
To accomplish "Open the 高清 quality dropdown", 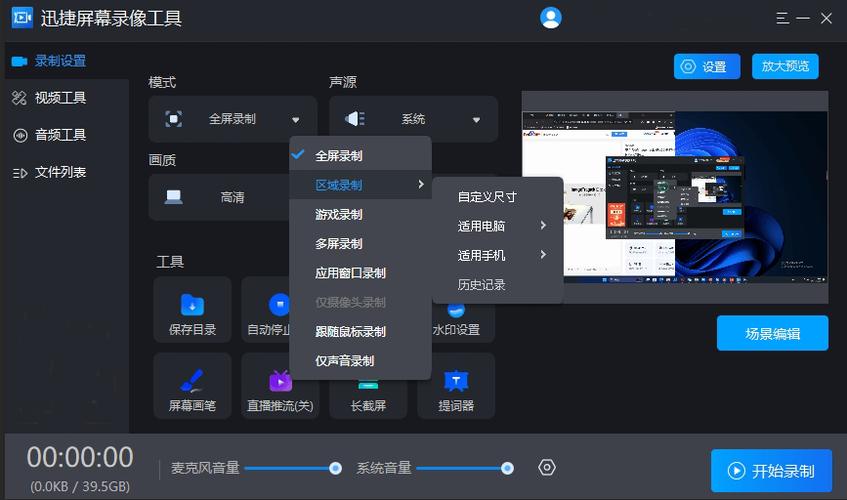I will click(219, 197).
